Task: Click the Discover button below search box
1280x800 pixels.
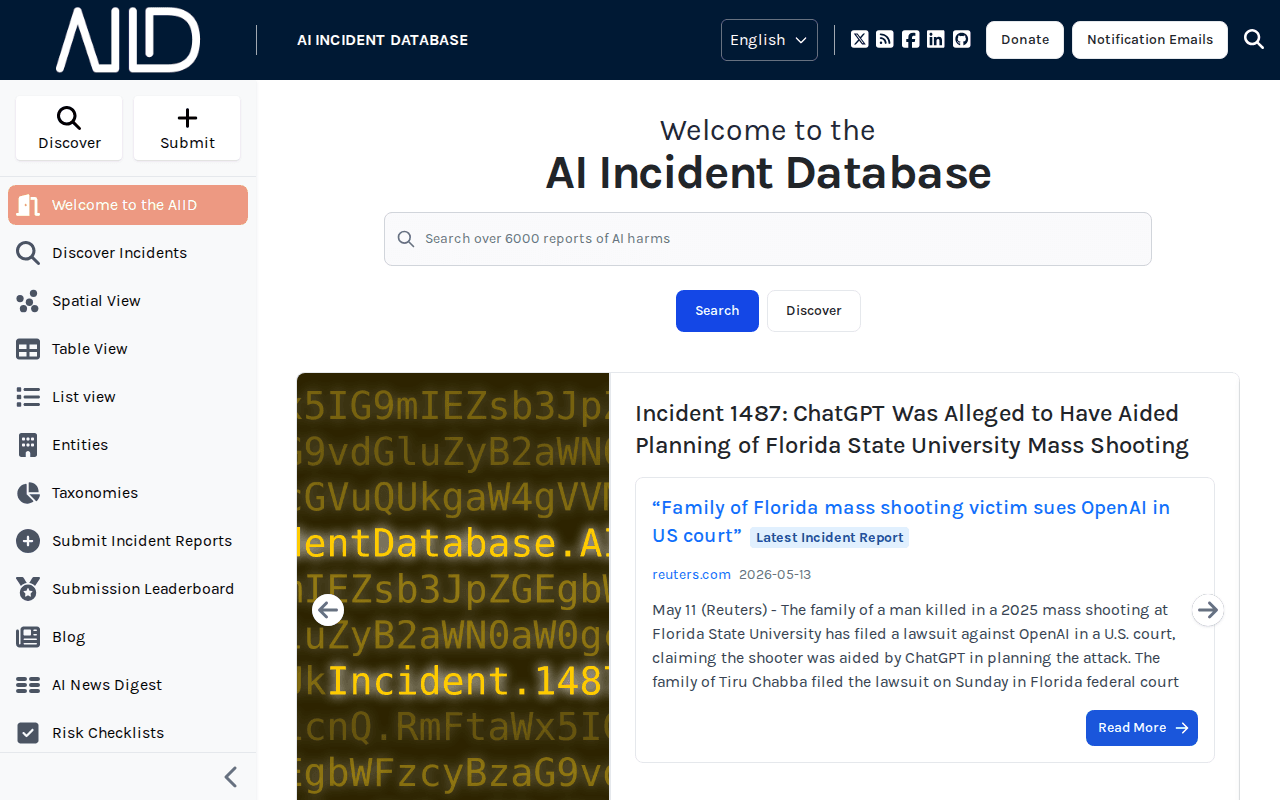Action: 814,311
